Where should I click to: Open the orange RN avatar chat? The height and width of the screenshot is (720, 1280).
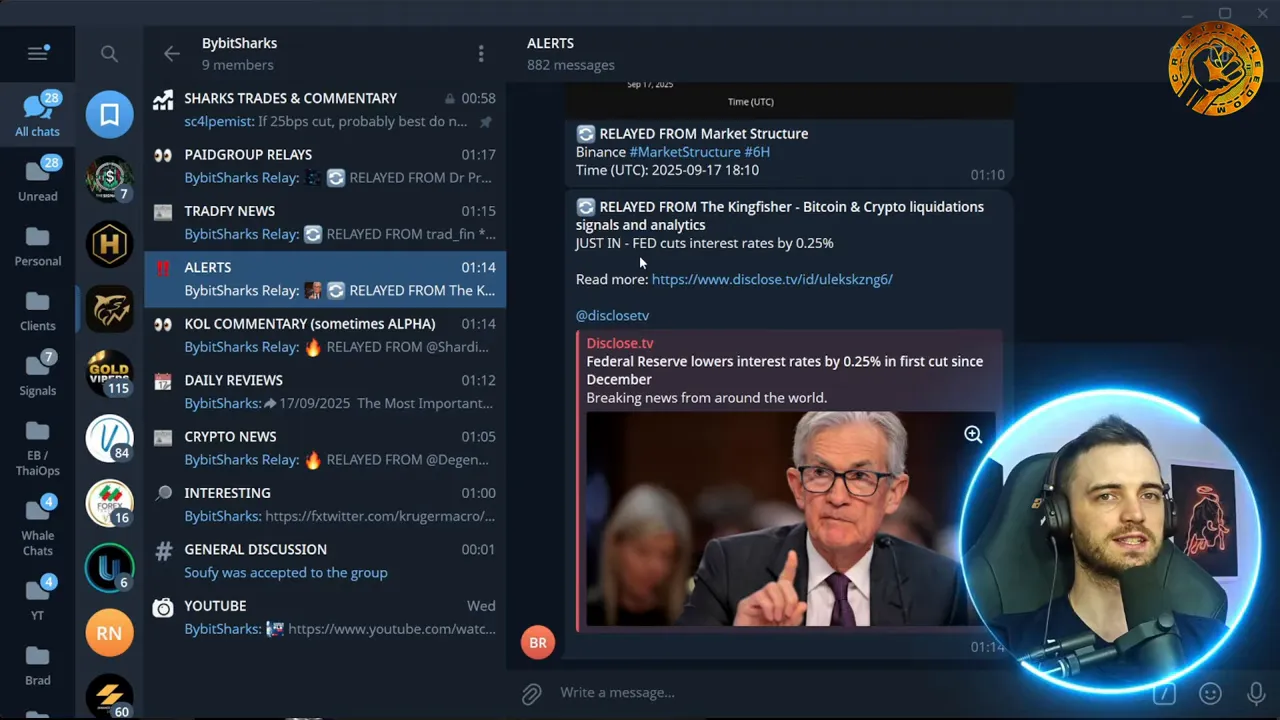[x=110, y=634]
